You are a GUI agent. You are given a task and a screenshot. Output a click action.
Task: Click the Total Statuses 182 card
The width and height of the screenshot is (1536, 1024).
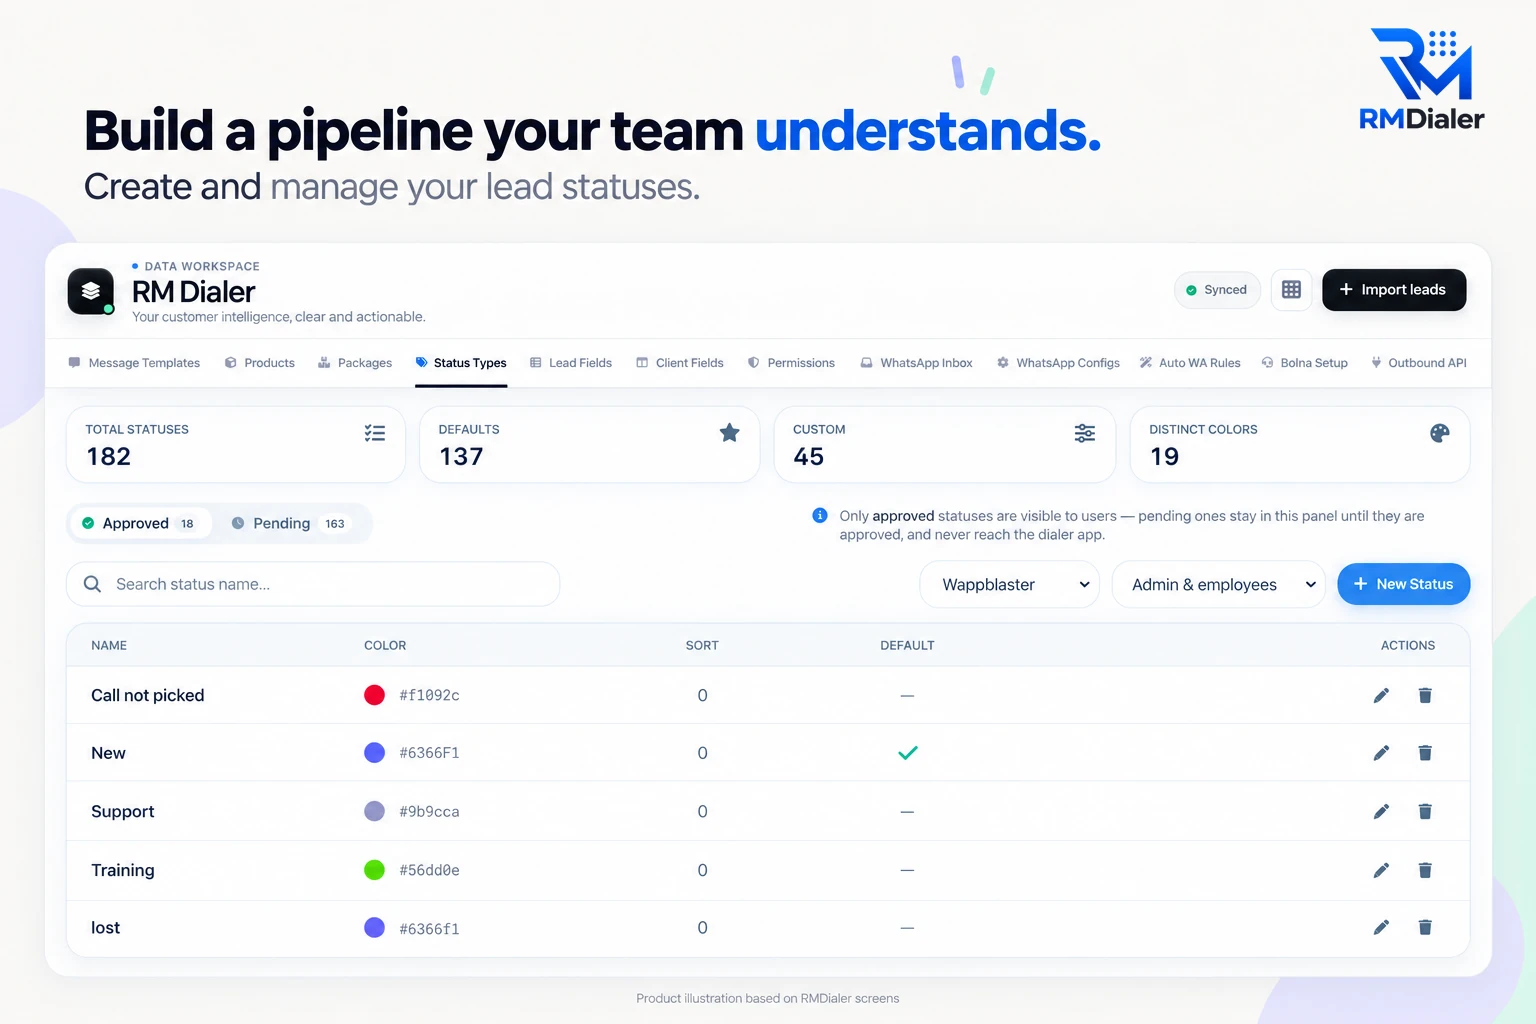pyautogui.click(x=236, y=444)
